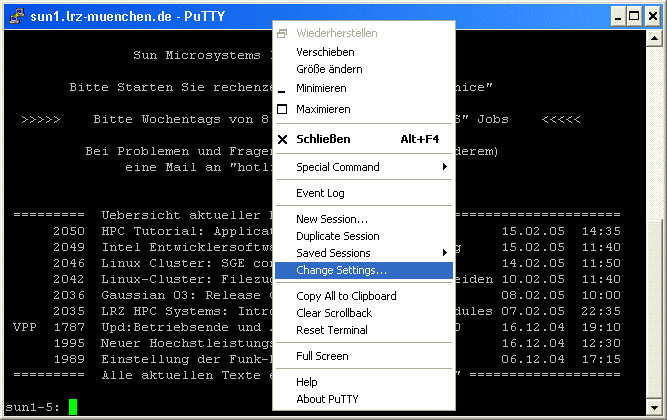
Task: Open PuTTY Help
Action: (x=364, y=382)
